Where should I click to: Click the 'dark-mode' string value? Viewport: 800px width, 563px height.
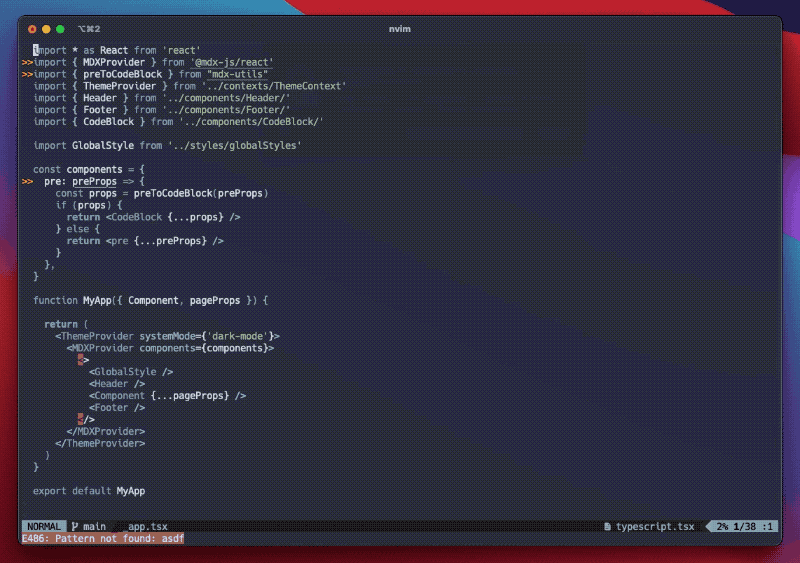point(237,336)
